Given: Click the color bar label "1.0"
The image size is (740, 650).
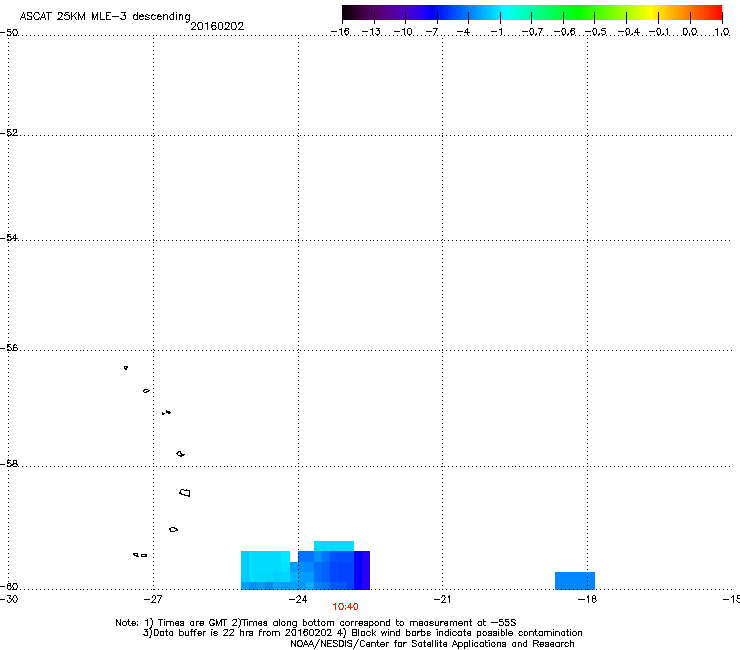Looking at the screenshot, I should click(x=722, y=32).
